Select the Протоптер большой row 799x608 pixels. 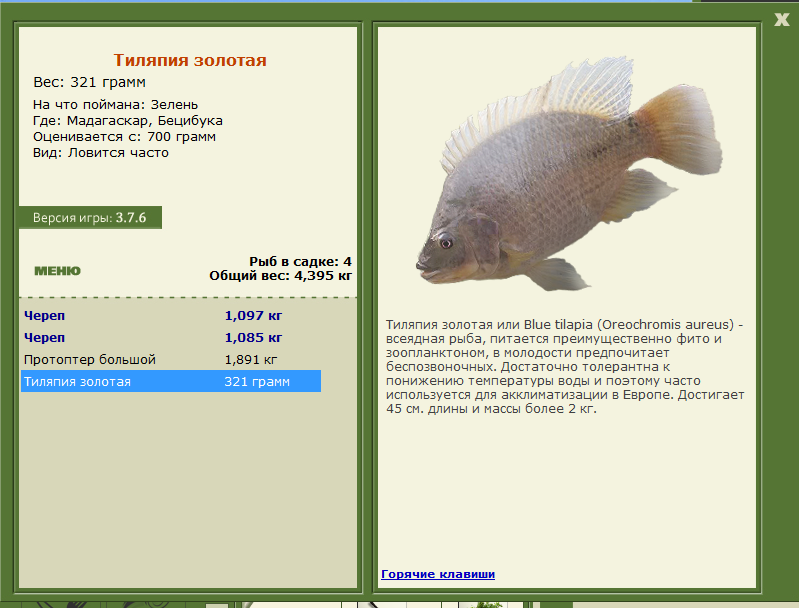171,359
